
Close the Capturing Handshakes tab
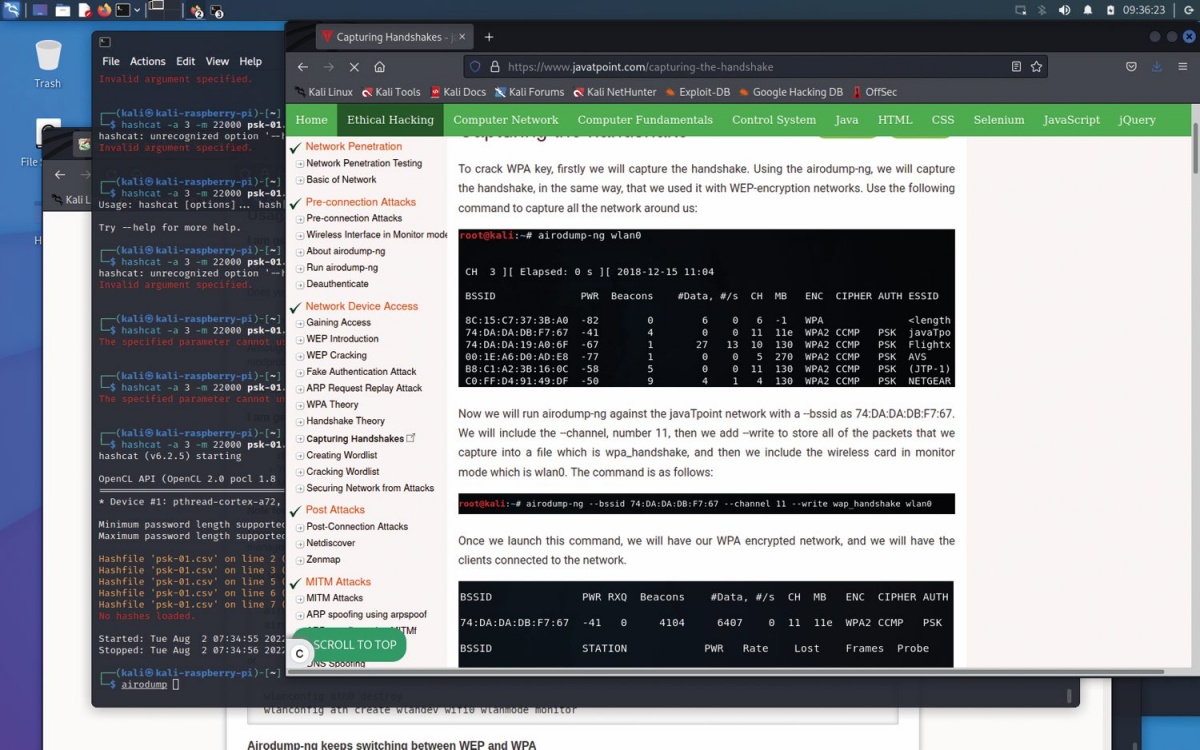(462, 37)
